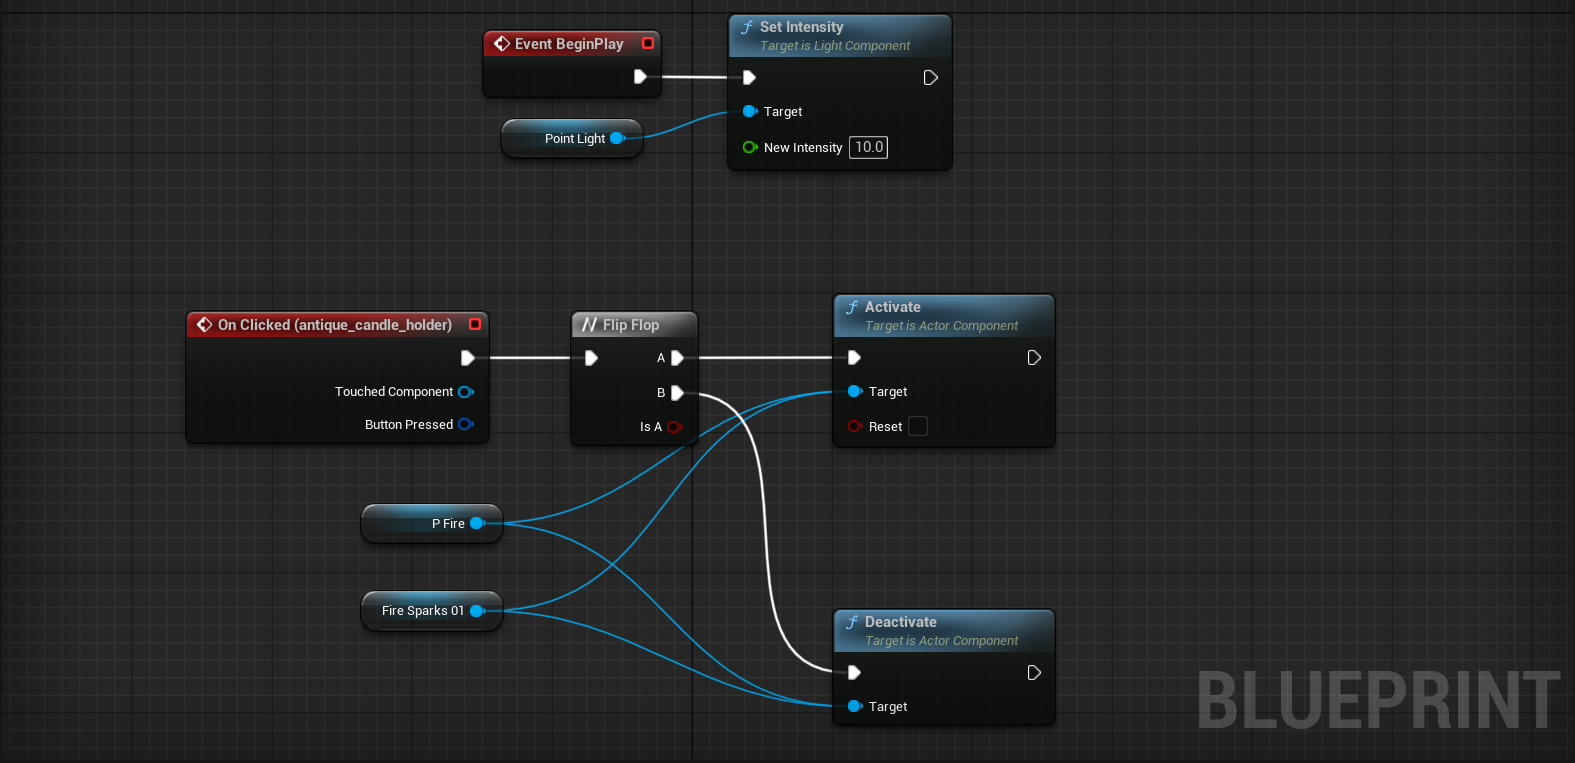Click the Touched Component output pin

(465, 392)
